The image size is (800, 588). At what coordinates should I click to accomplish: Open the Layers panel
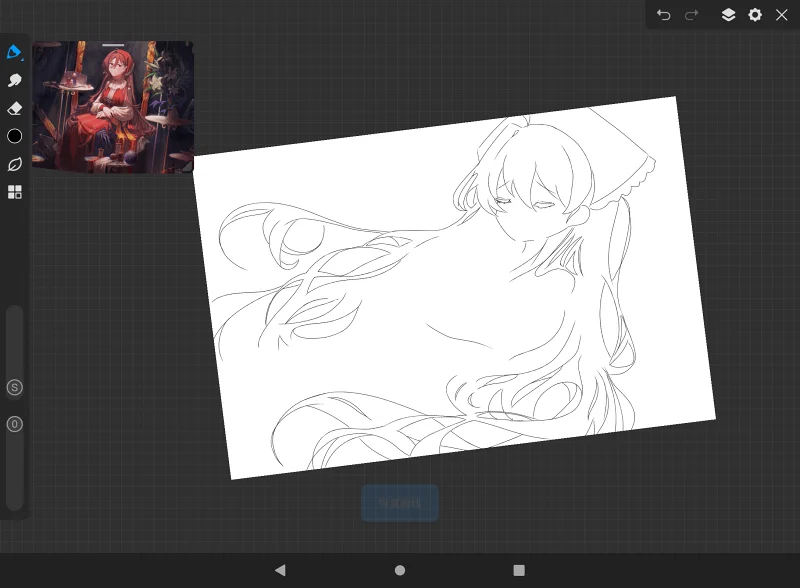pyautogui.click(x=728, y=15)
